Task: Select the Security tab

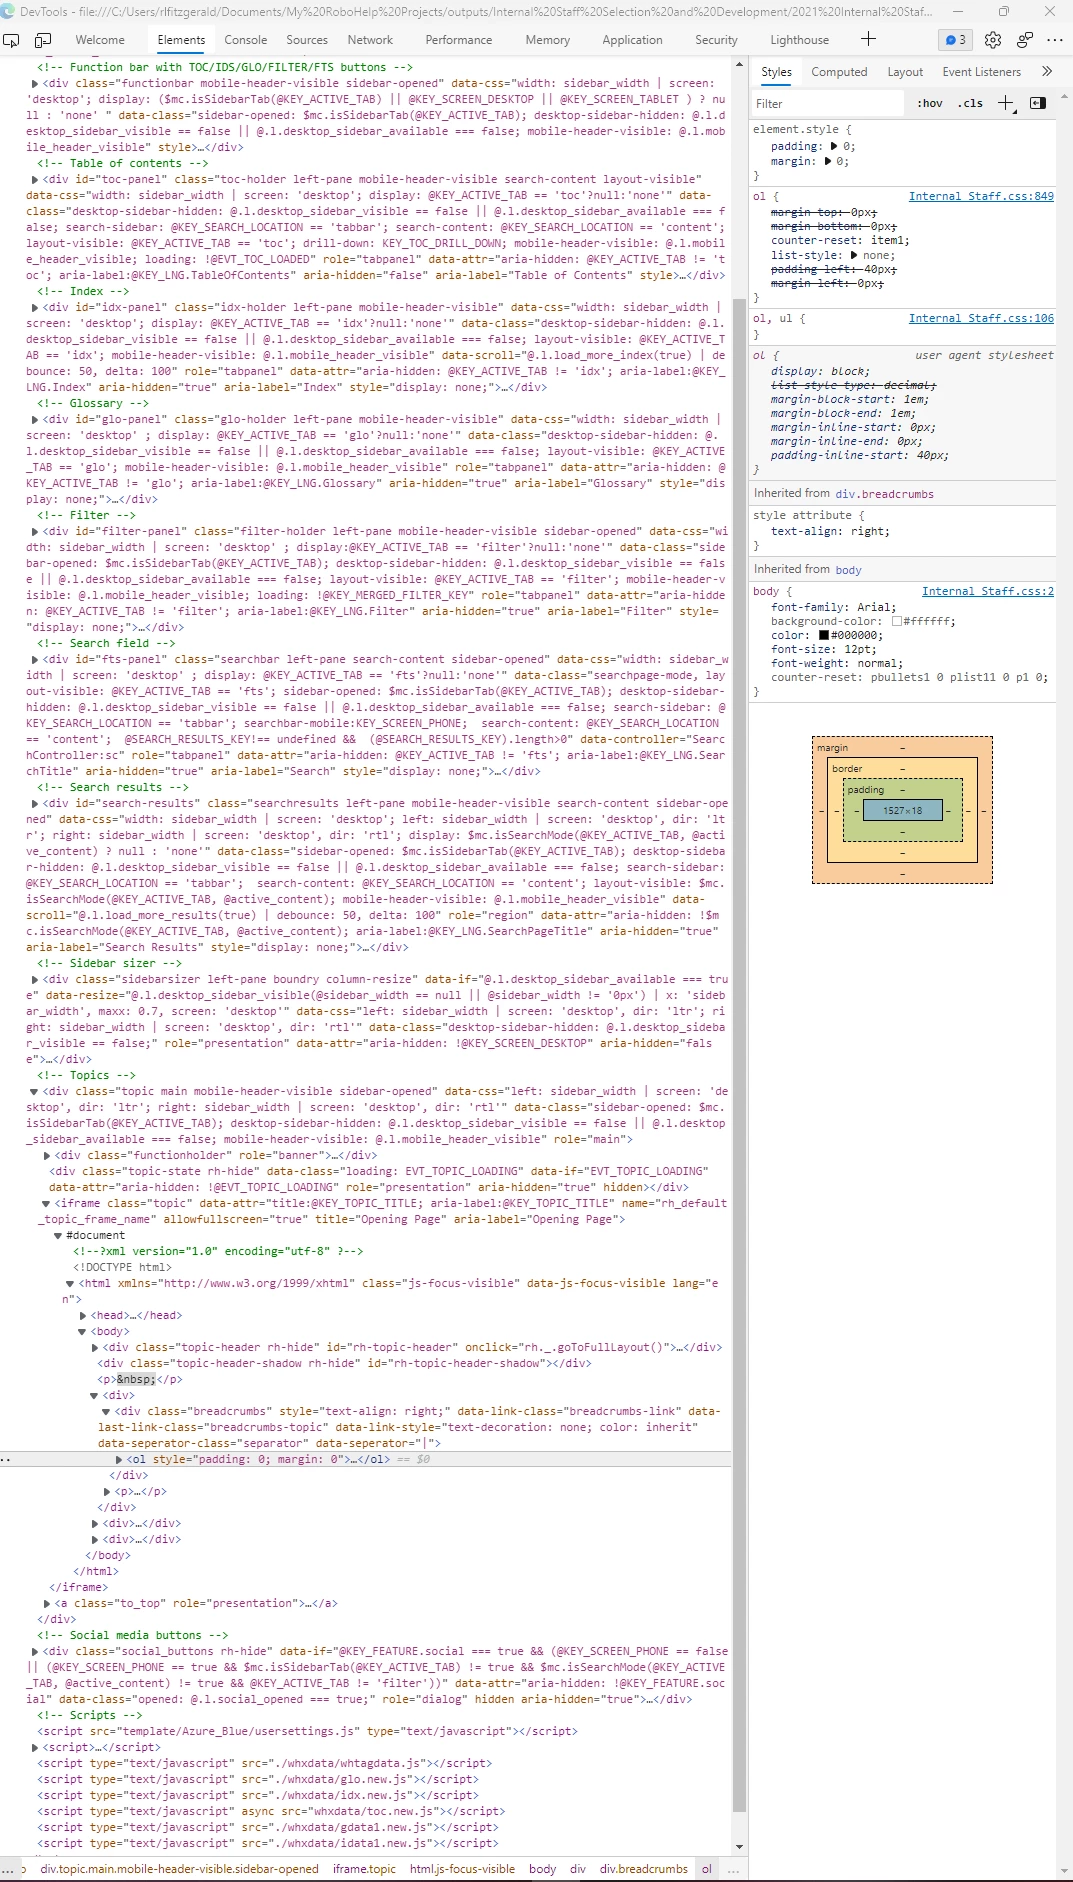Action: tap(716, 40)
